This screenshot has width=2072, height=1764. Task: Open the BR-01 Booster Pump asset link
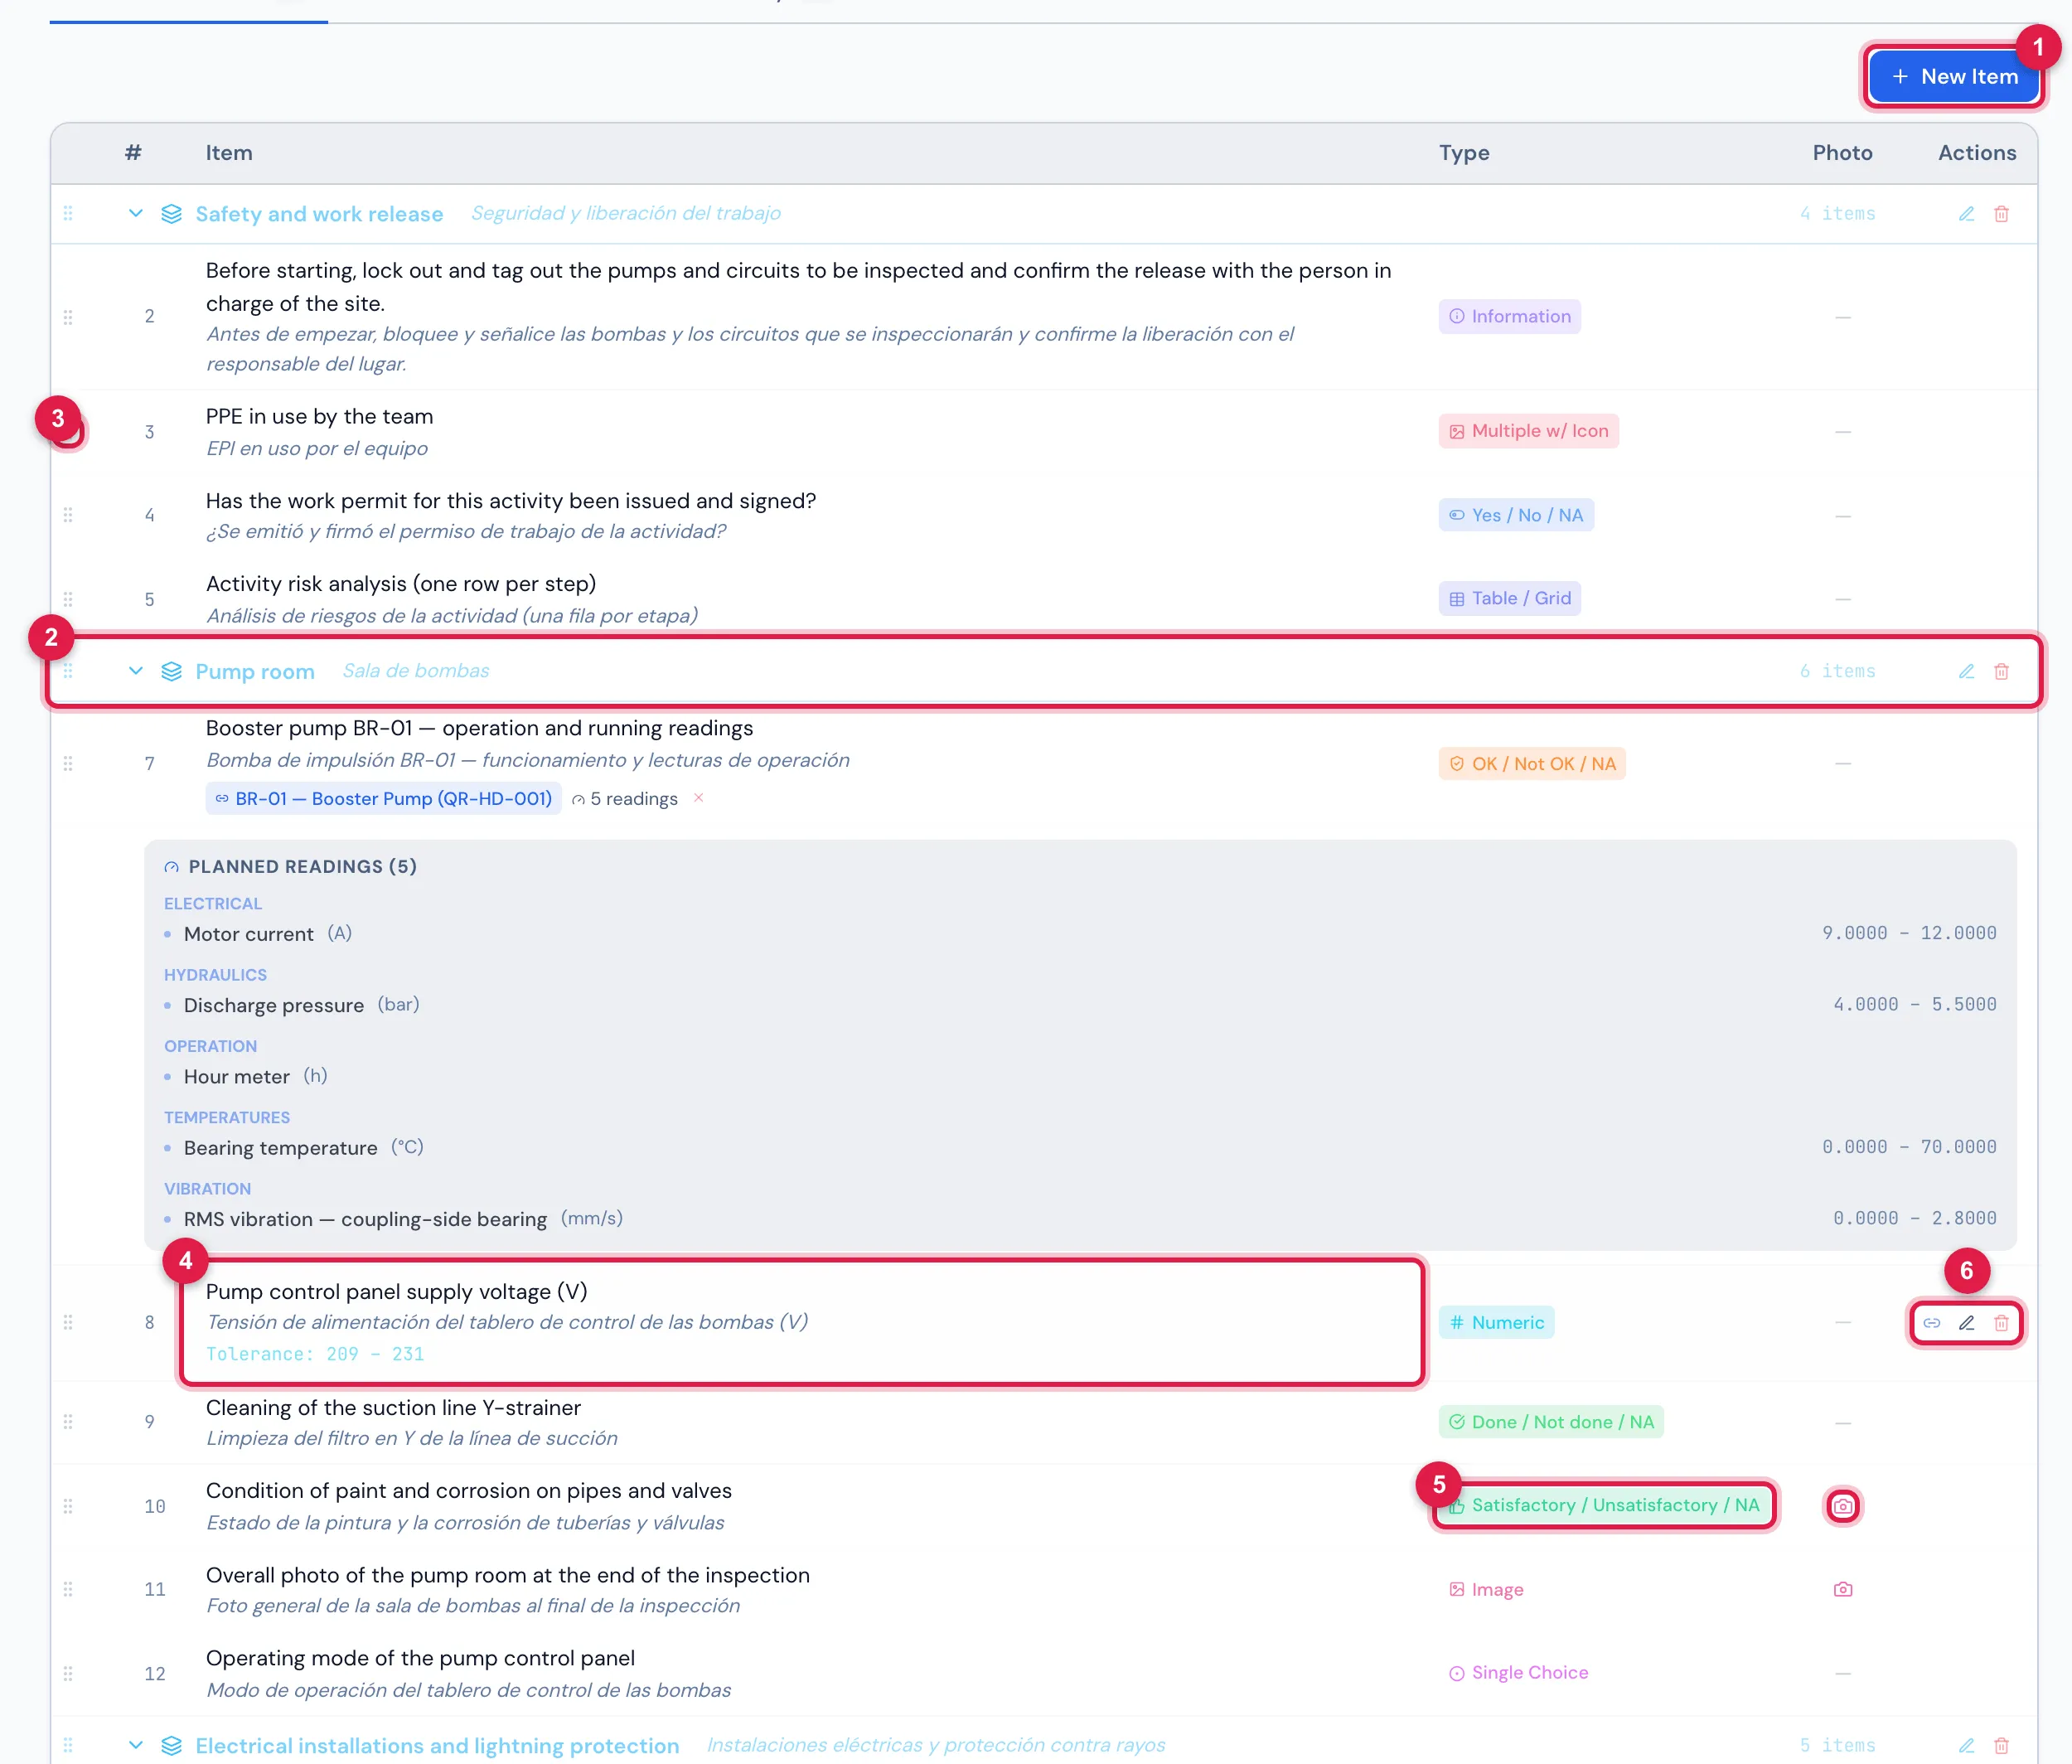pos(383,799)
